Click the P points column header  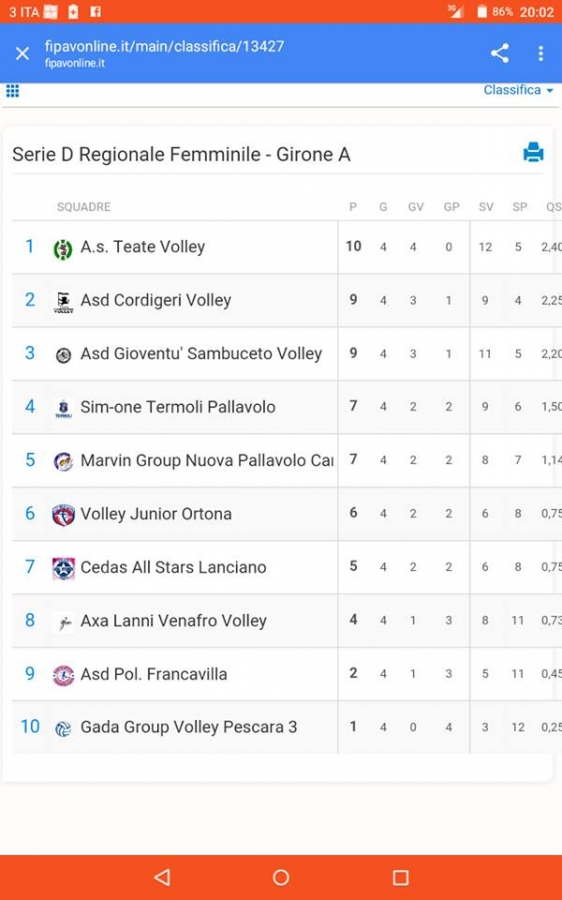pos(353,207)
